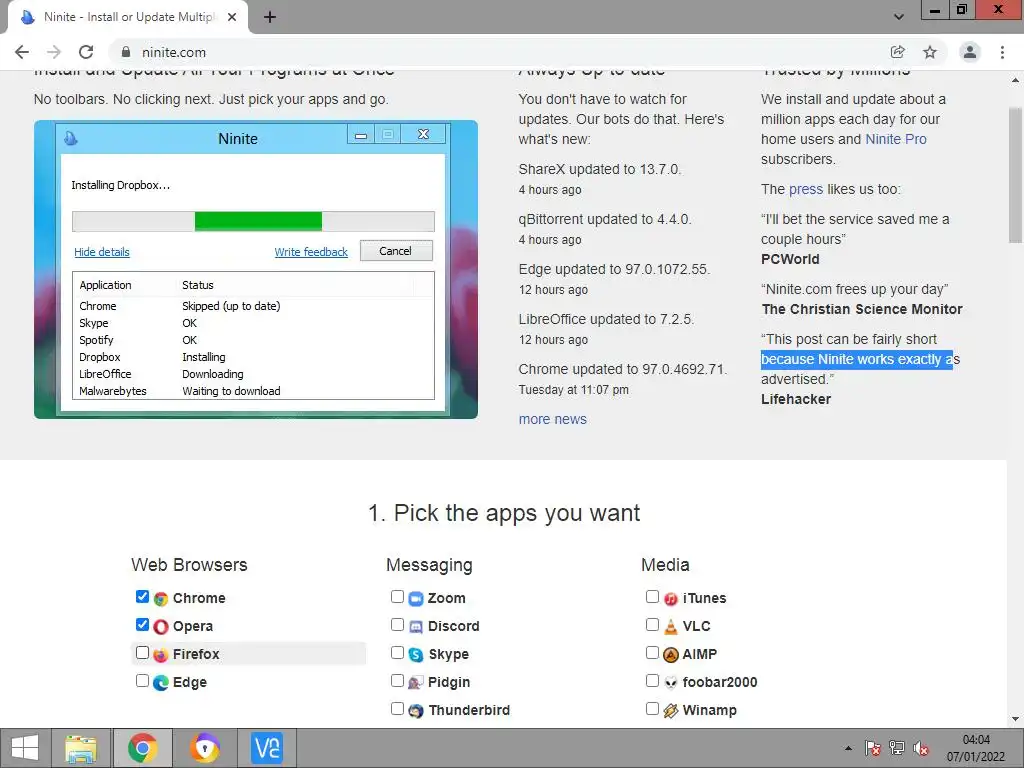The width and height of the screenshot is (1024, 768).
Task: Open the share this page icon
Action: [x=897, y=52]
